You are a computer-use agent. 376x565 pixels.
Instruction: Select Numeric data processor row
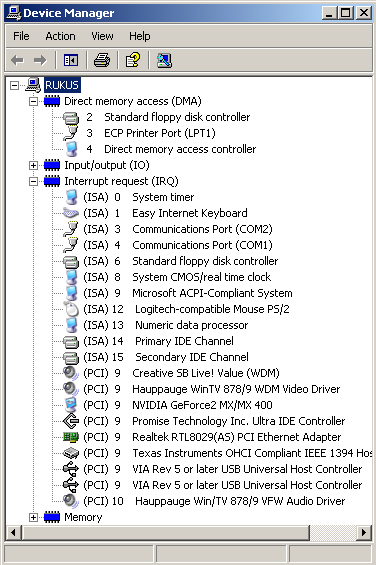(165, 325)
